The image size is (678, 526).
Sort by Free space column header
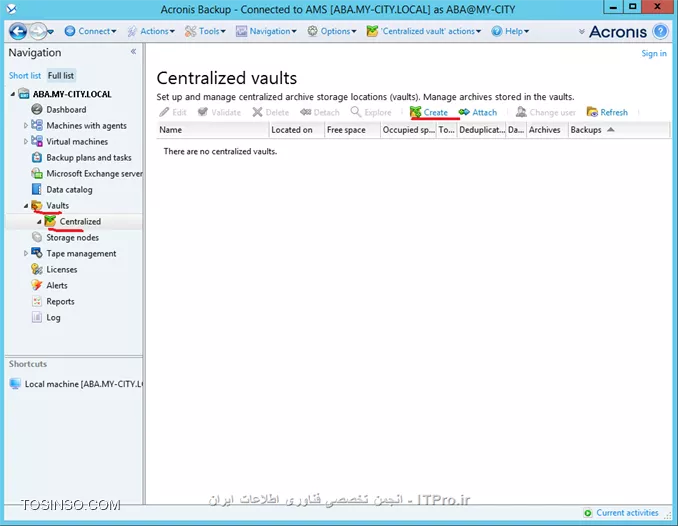coord(352,130)
